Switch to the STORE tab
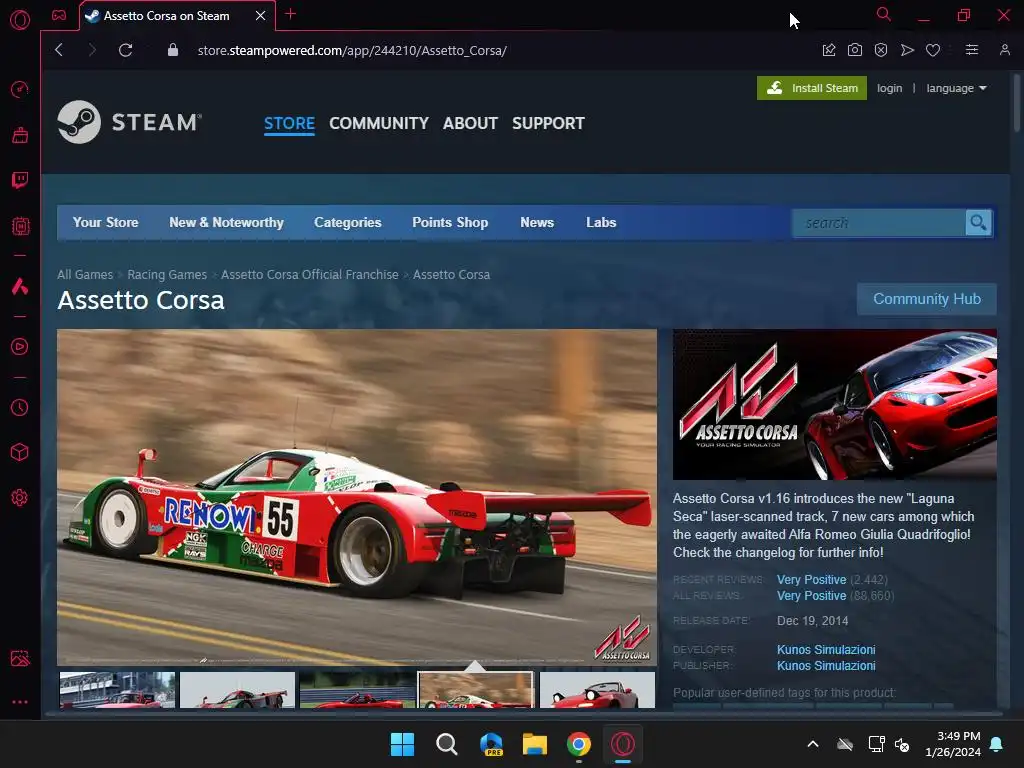Image resolution: width=1024 pixels, height=768 pixels. coord(289,123)
